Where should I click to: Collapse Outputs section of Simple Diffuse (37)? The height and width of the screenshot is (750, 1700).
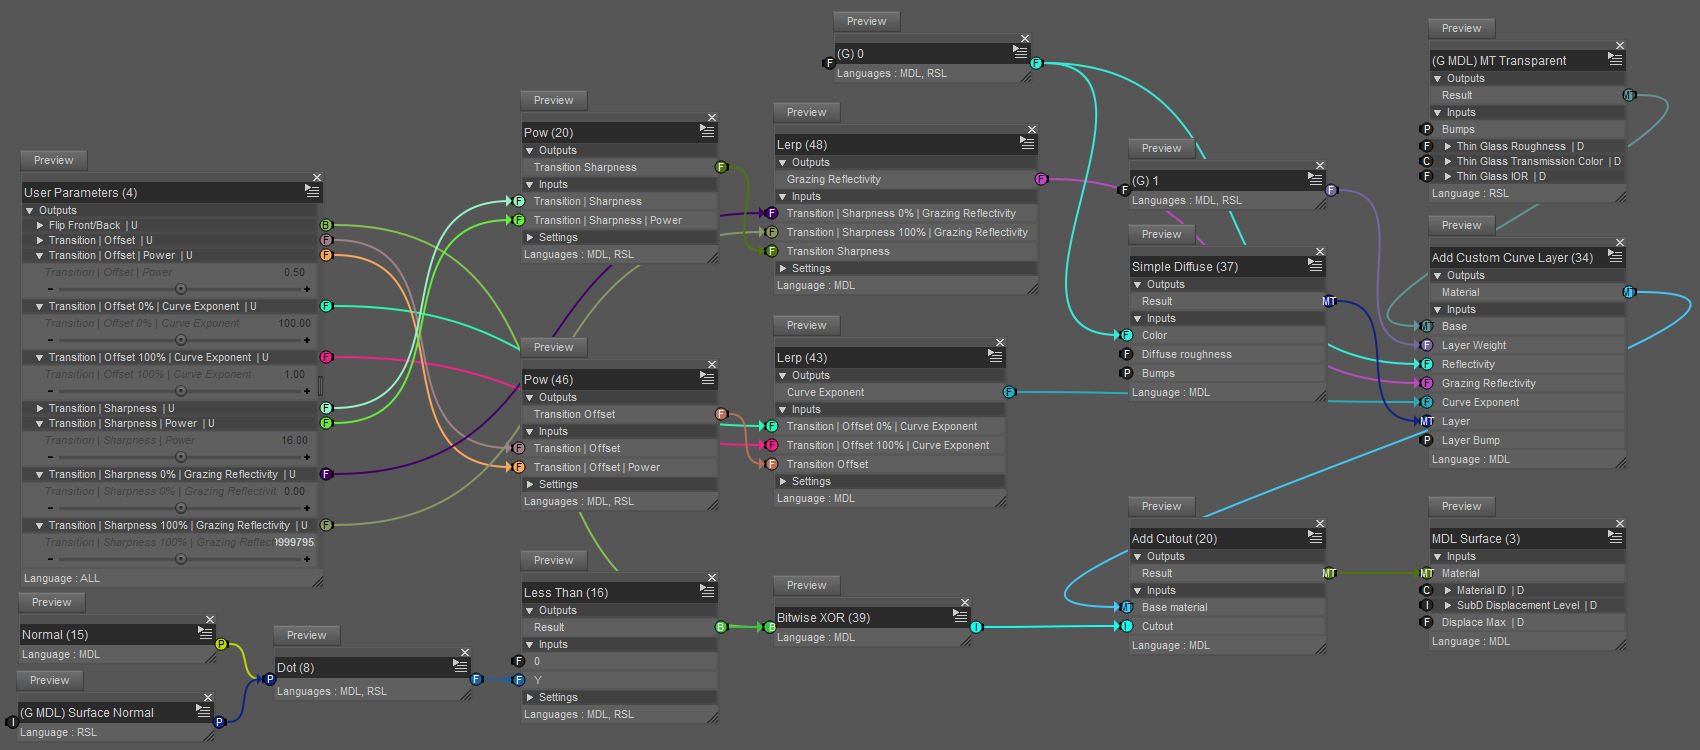click(1138, 285)
